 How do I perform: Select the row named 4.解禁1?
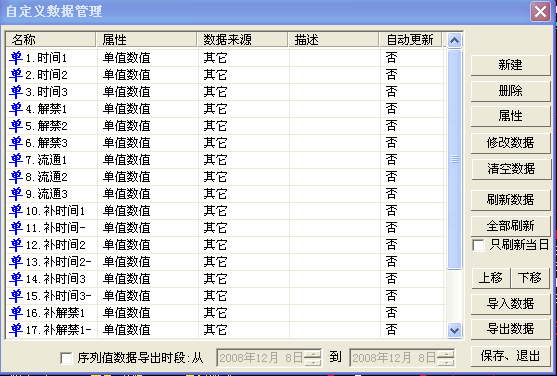[x=226, y=109]
